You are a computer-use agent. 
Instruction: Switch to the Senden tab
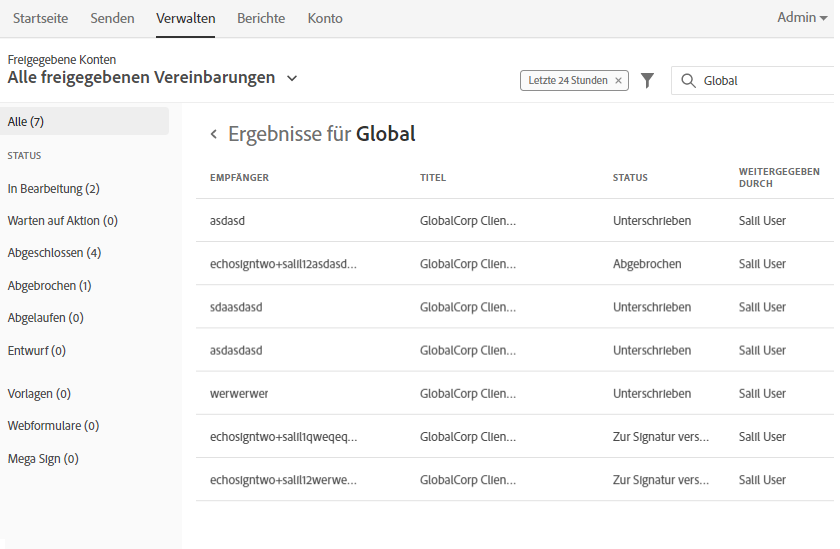click(112, 18)
